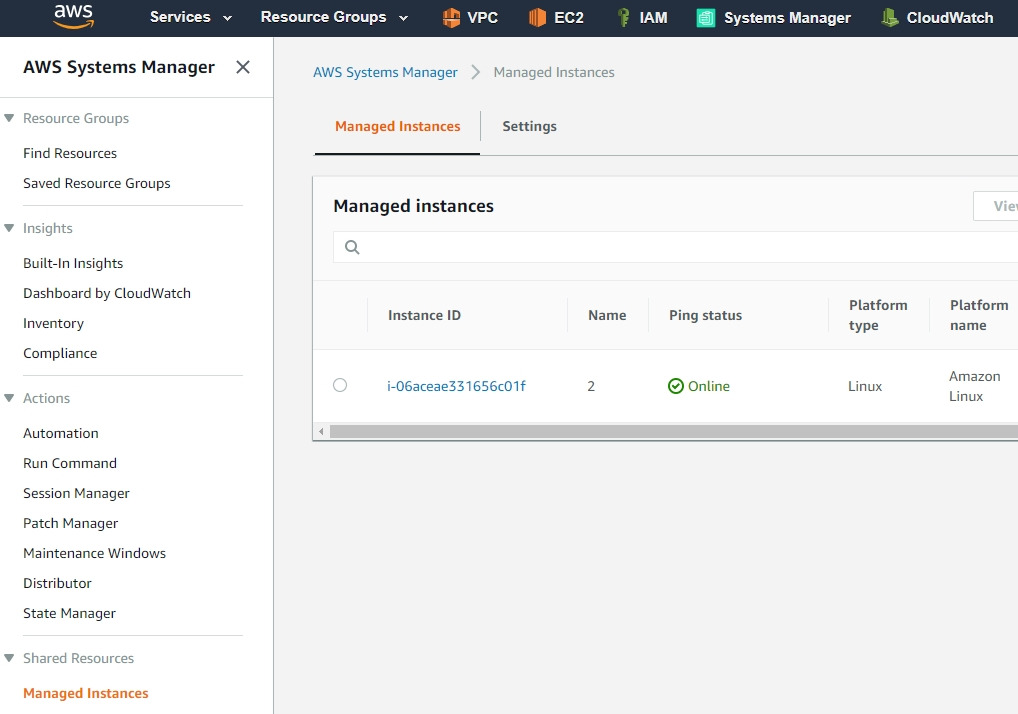
Task: Collapse the Insights sidebar section
Action: point(9,228)
